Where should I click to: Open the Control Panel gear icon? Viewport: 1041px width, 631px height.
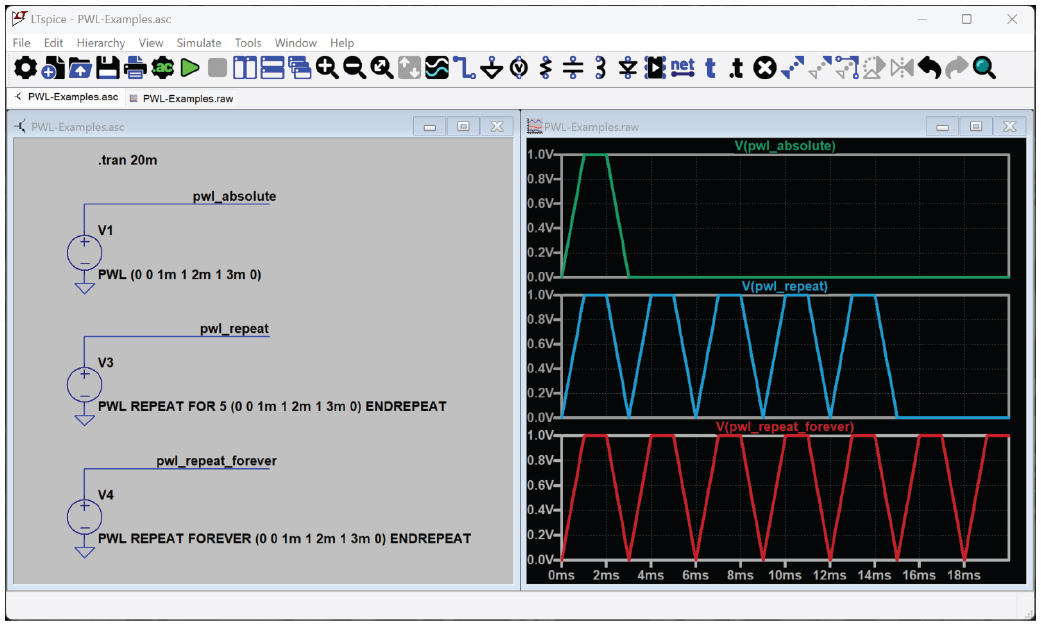point(25,68)
